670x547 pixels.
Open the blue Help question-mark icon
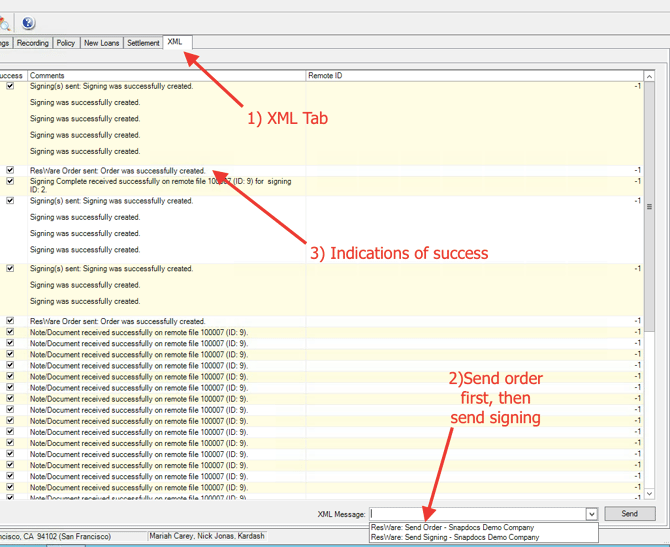(28, 23)
